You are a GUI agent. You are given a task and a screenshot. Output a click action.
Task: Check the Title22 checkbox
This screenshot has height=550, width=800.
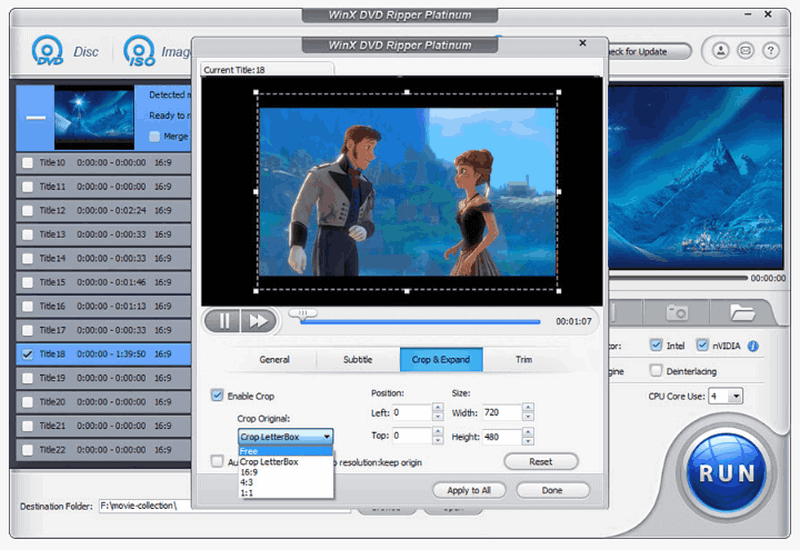28,450
